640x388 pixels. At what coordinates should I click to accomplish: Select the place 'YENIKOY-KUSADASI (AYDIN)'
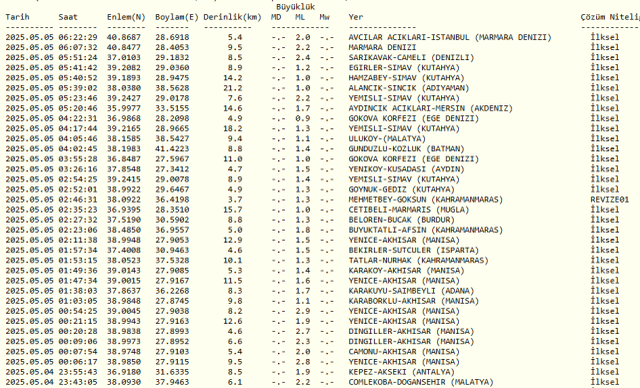(x=407, y=169)
